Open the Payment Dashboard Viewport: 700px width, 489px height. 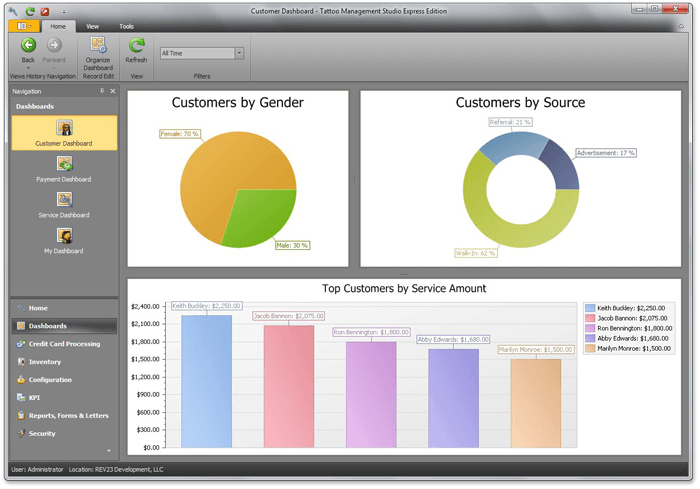click(63, 168)
